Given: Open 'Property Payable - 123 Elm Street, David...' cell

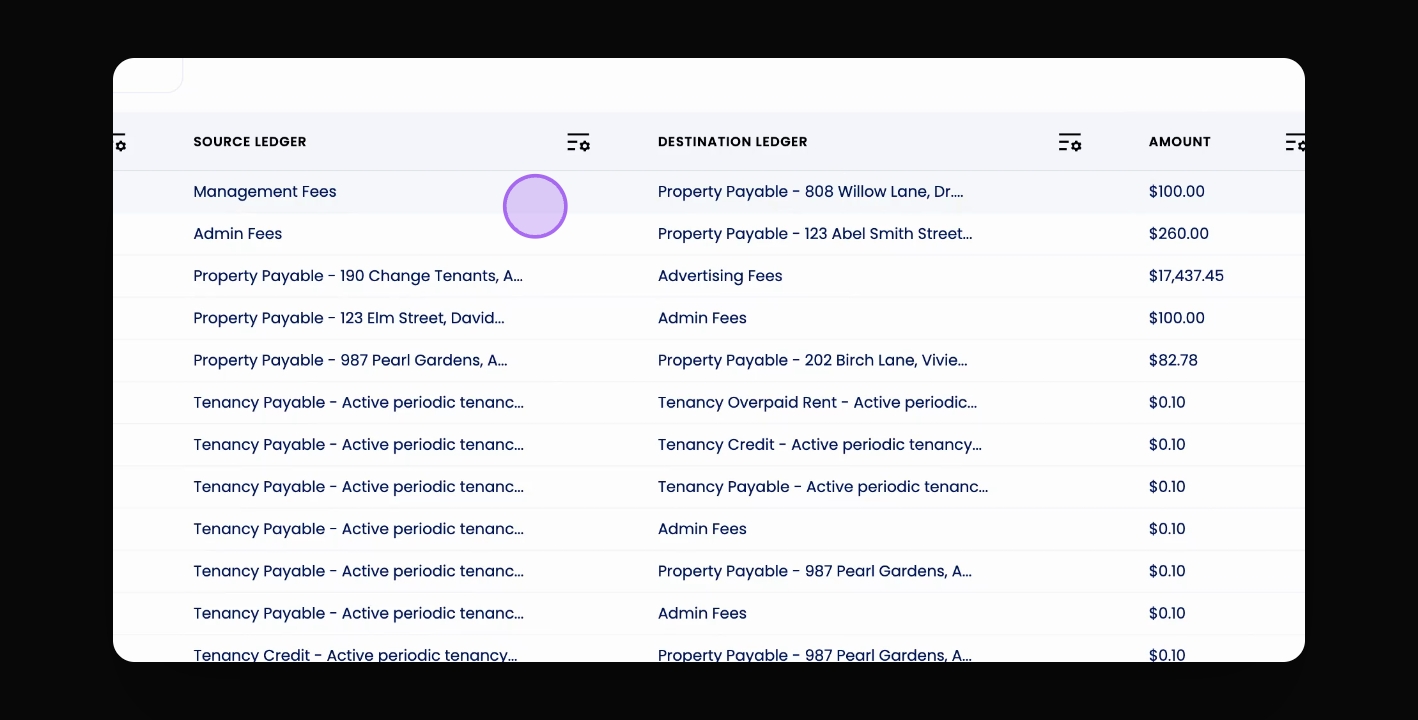Looking at the screenshot, I should 349,318.
